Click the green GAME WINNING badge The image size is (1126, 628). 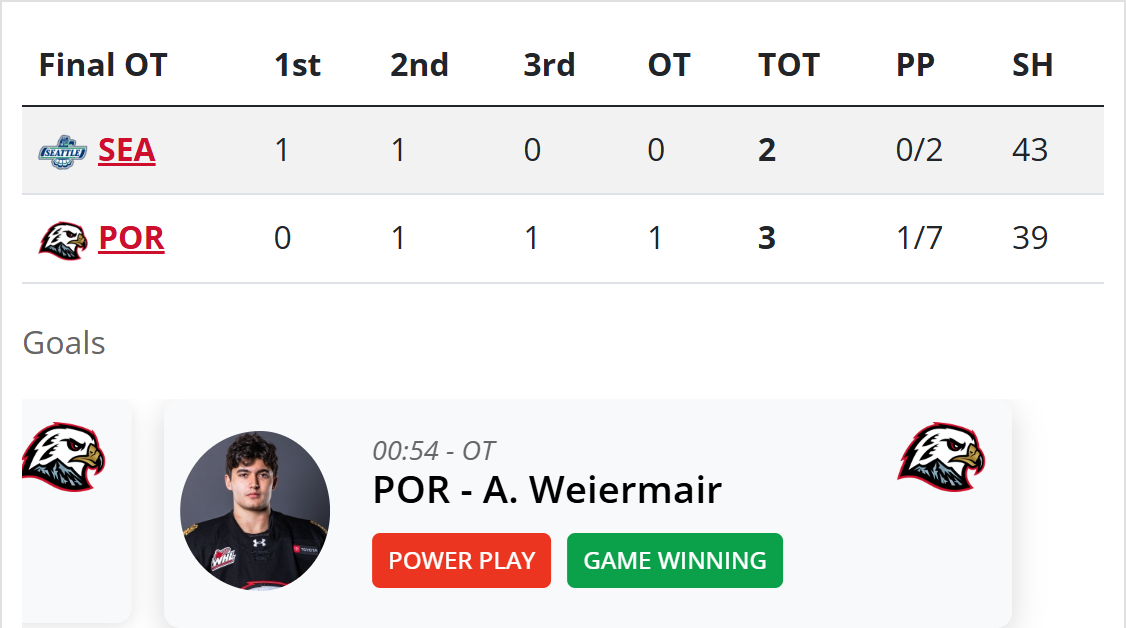(675, 560)
